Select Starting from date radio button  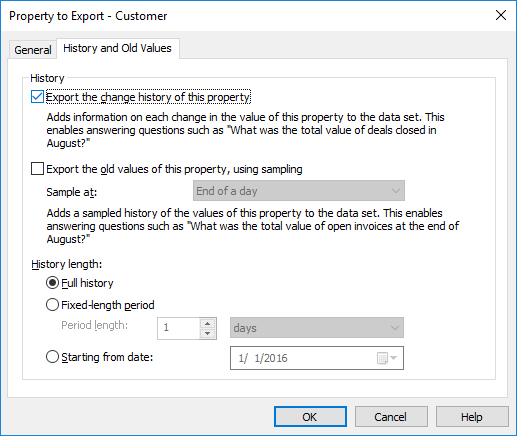(x=52, y=357)
